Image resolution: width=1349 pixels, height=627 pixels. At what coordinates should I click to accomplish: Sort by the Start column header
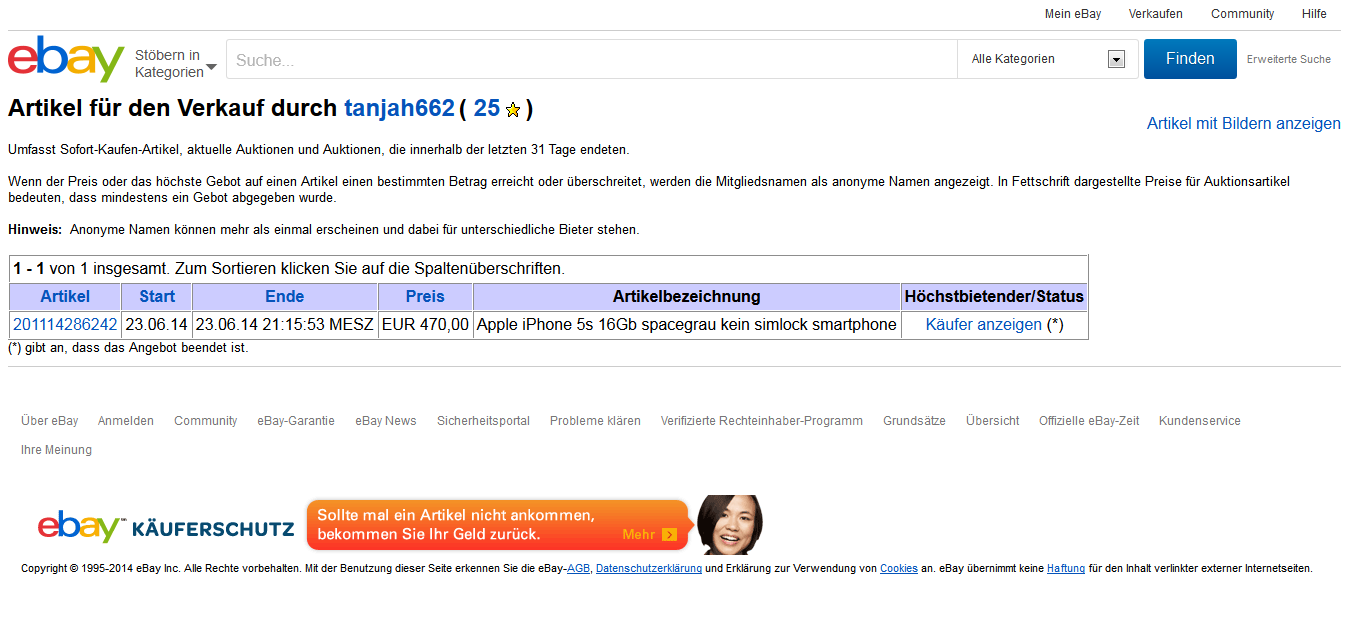click(x=157, y=296)
